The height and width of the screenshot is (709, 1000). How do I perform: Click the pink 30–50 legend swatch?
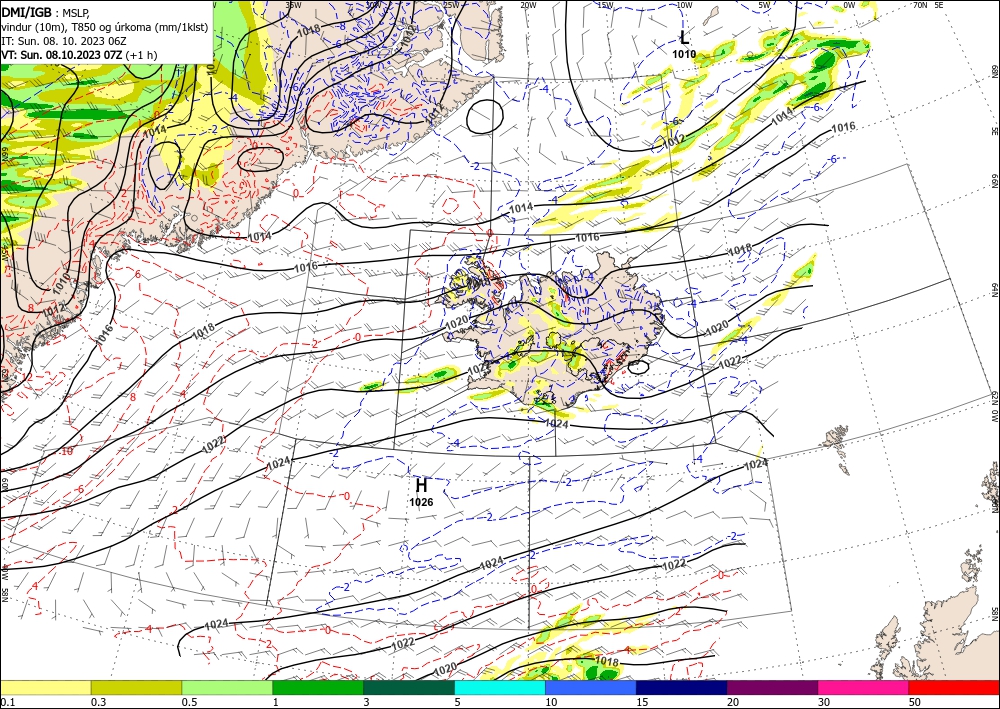click(x=864, y=687)
